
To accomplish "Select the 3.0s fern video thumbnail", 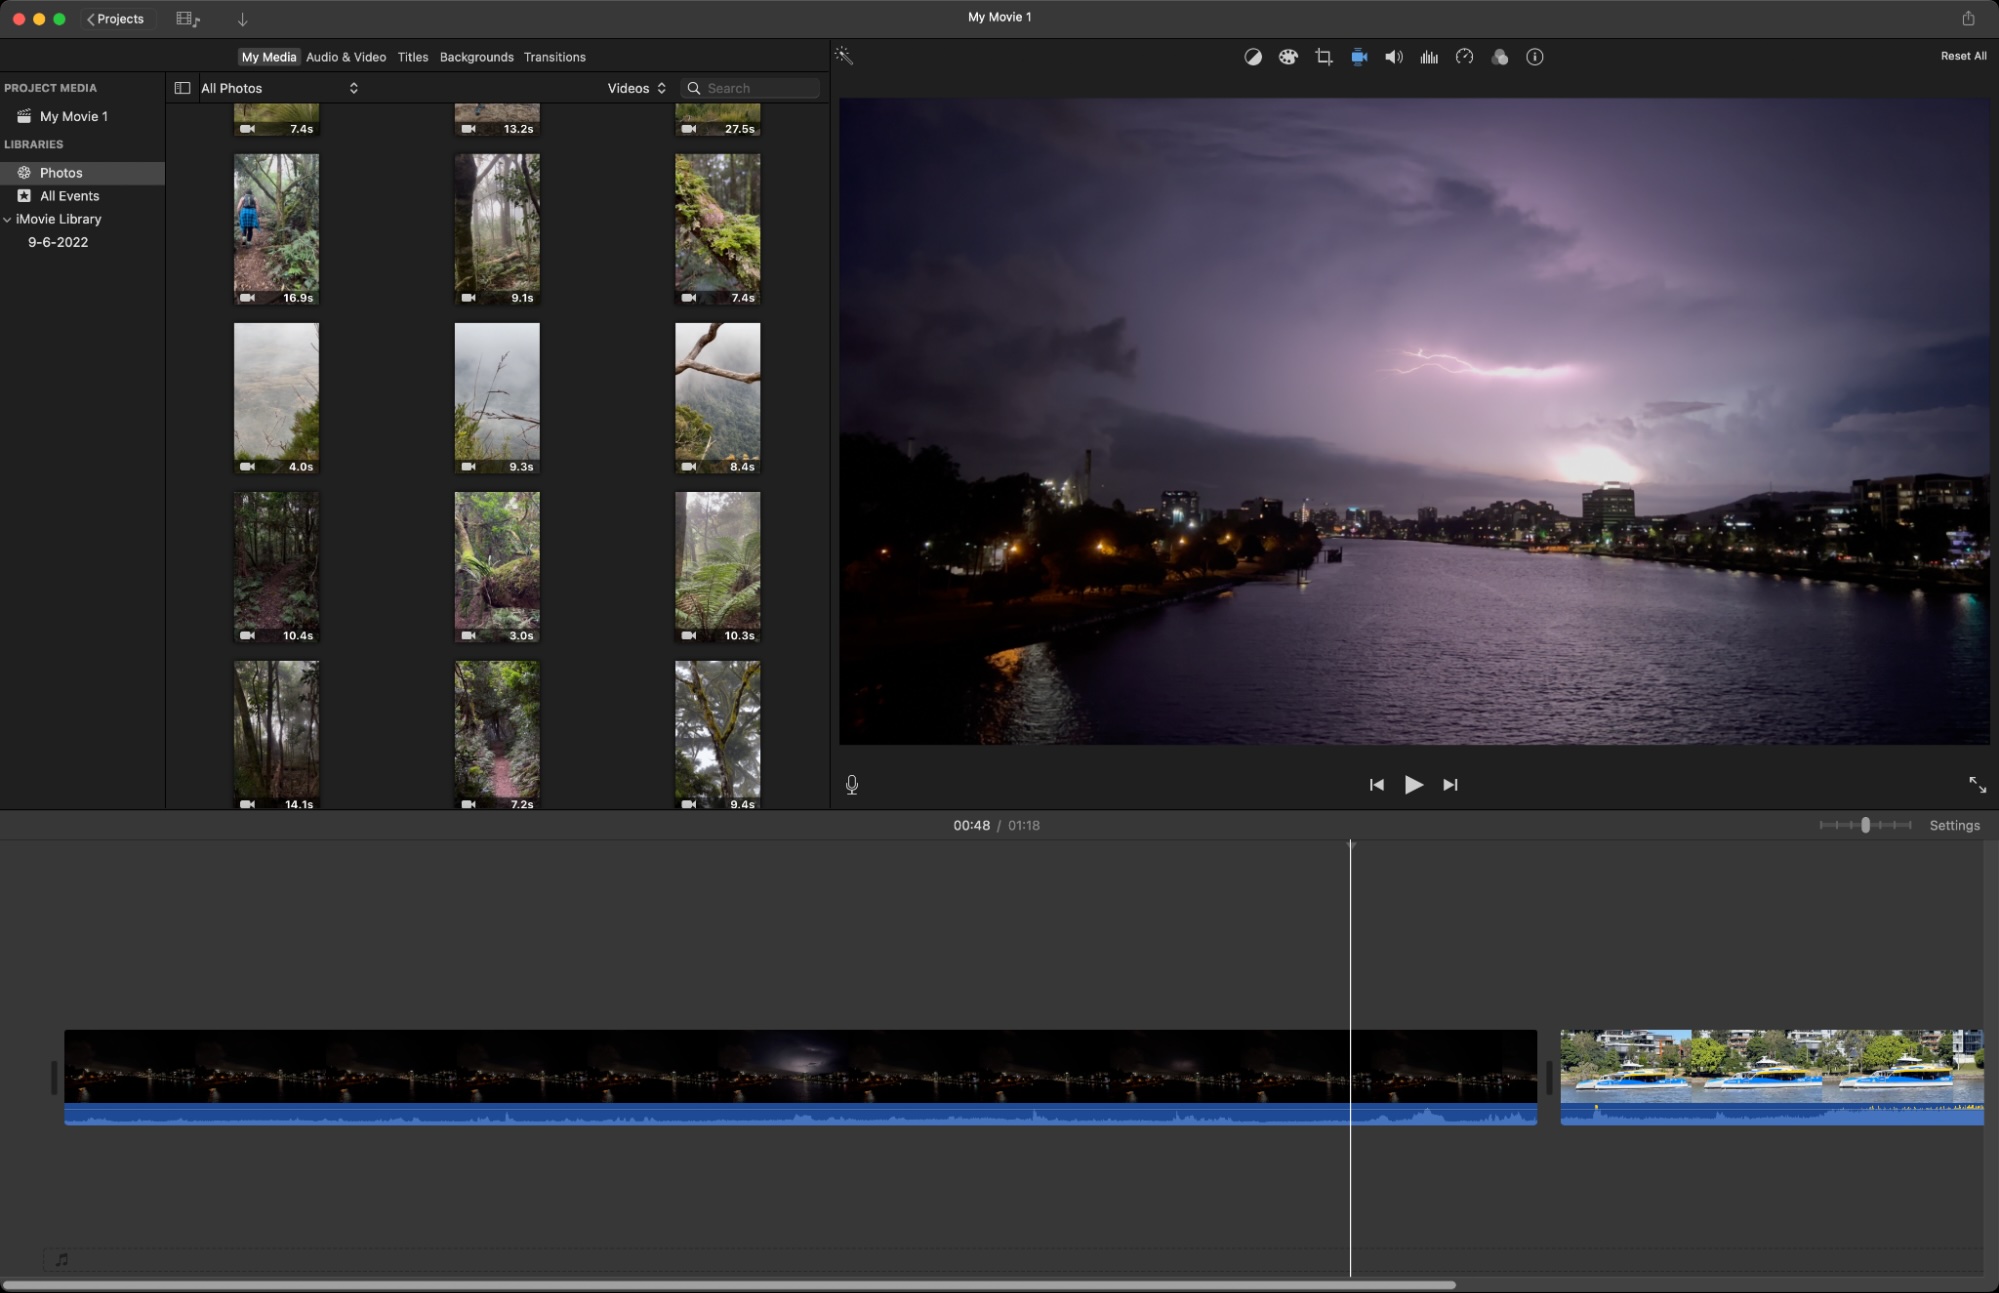I will click(497, 567).
